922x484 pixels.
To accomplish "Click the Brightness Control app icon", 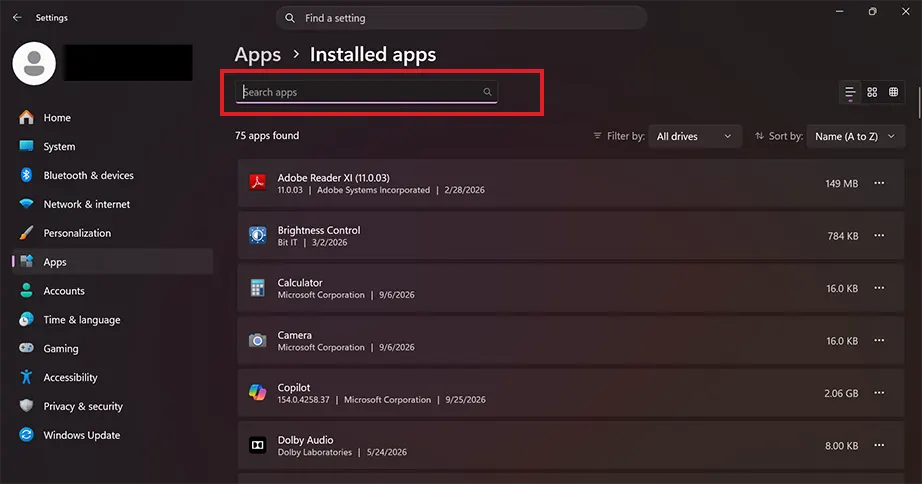I will tap(258, 235).
